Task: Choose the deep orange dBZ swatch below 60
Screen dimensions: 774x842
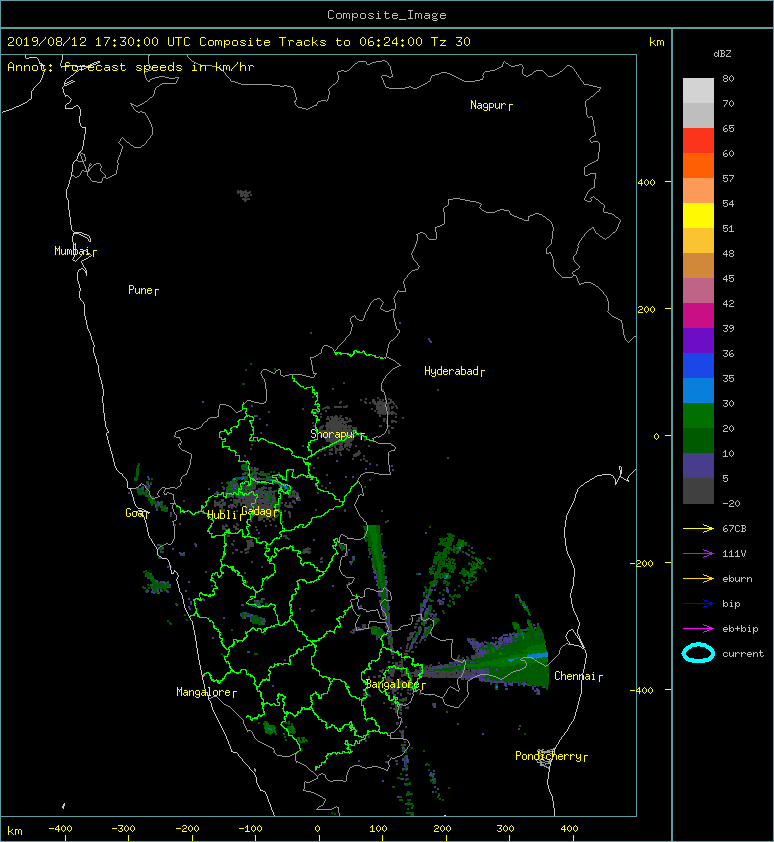Action: coord(698,166)
